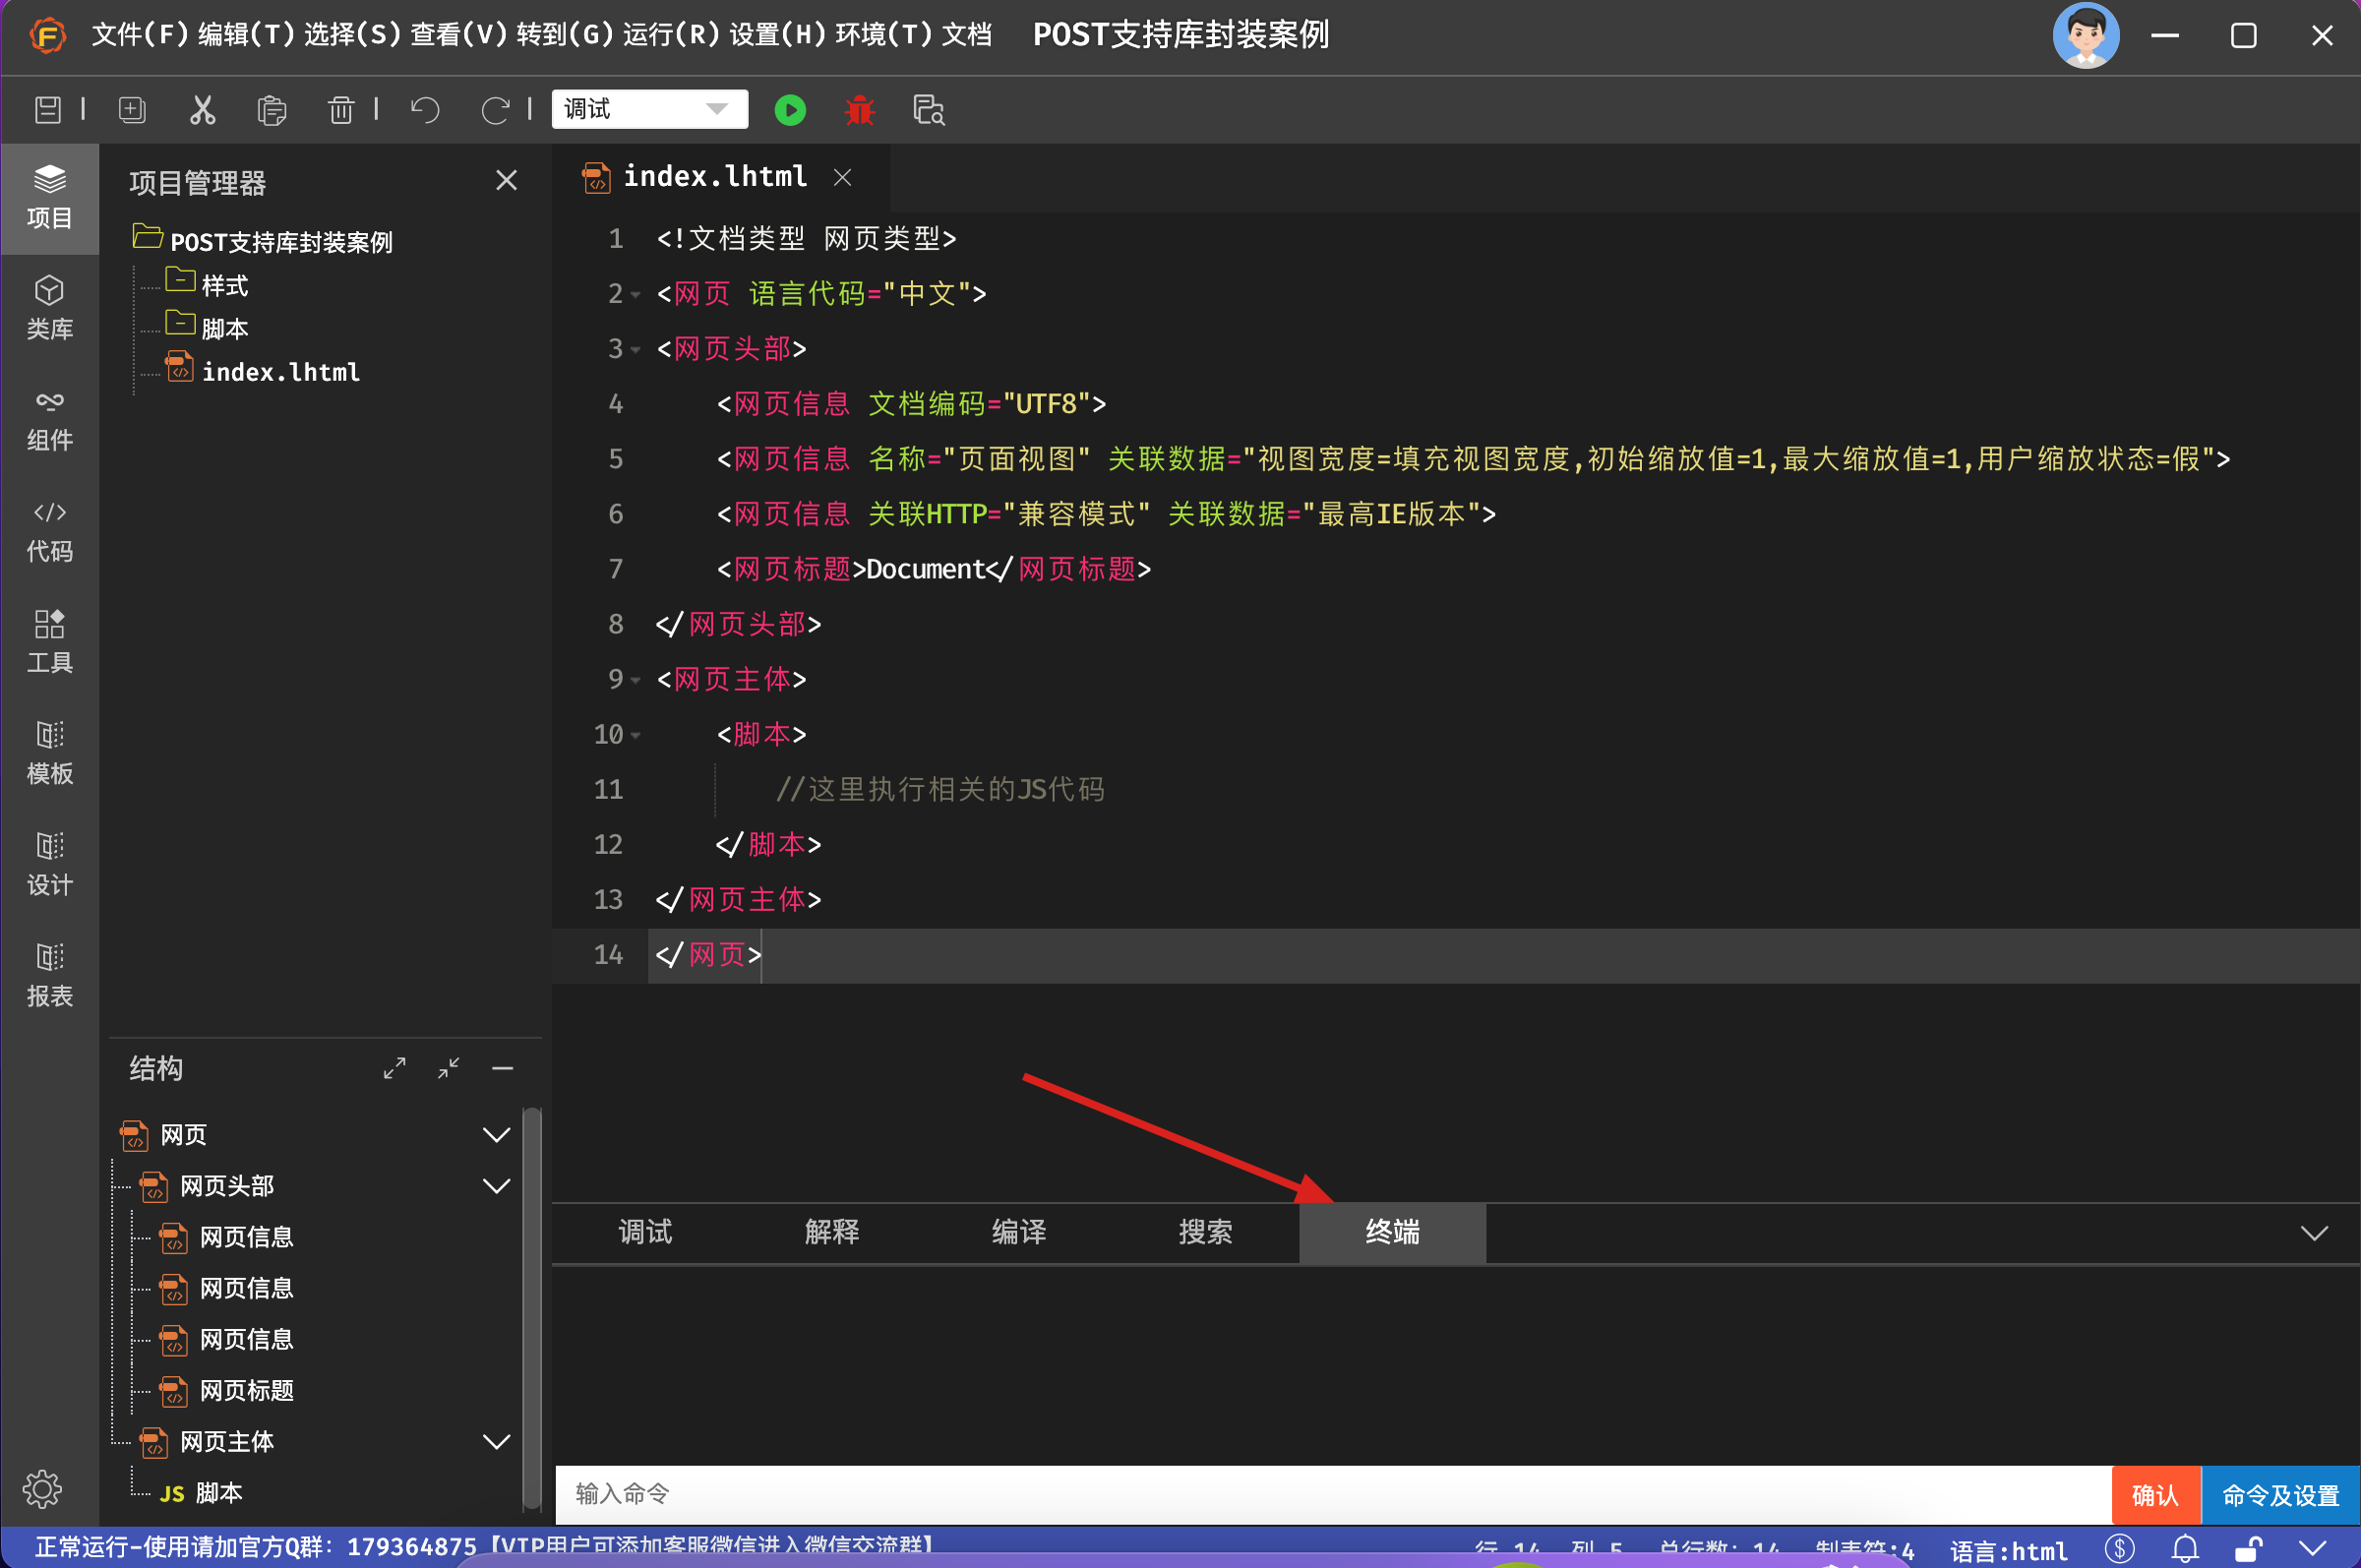Click status bar chevron at far right
Viewport: 2361px width, 1568px height.
point(2313,1548)
